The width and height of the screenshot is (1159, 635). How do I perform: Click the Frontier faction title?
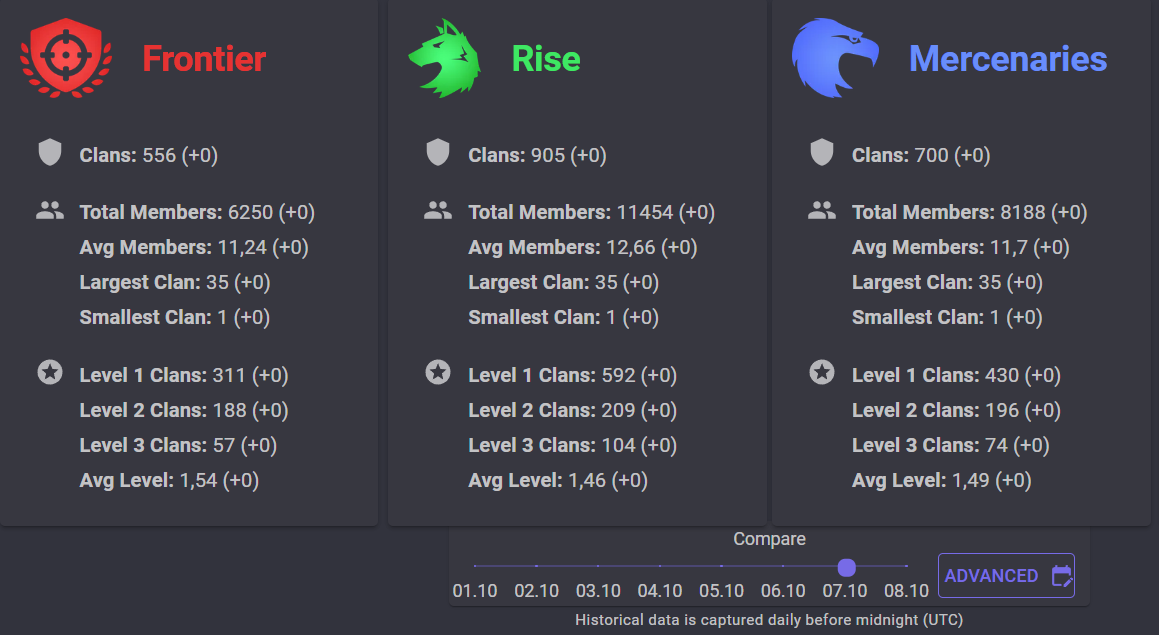(x=204, y=59)
